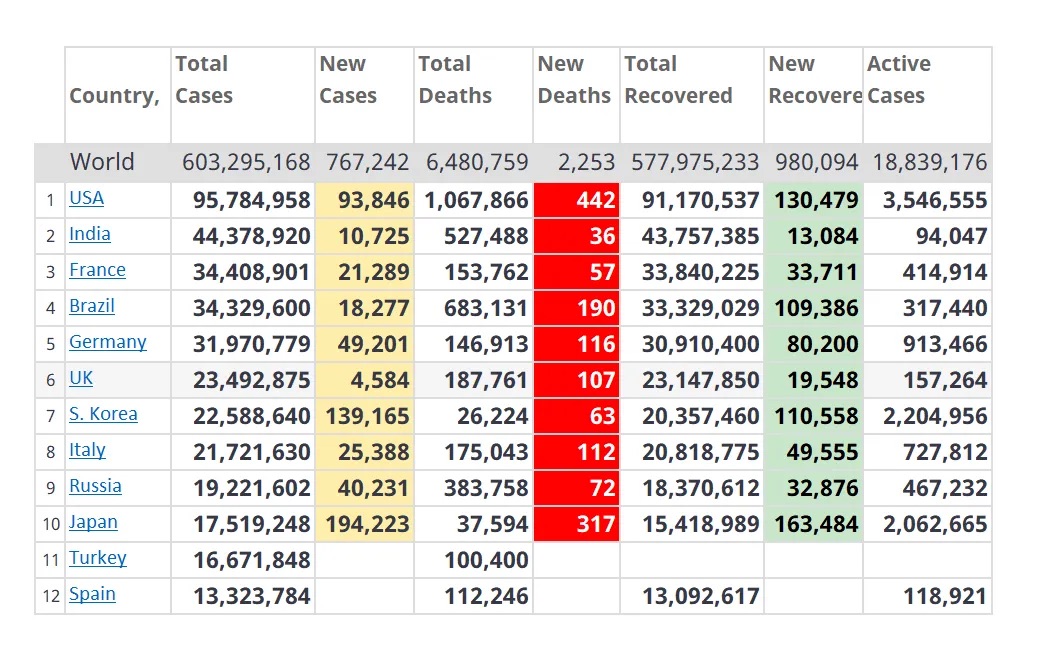1037x661 pixels.
Task: Open the Spain country link
Action: pos(93,595)
